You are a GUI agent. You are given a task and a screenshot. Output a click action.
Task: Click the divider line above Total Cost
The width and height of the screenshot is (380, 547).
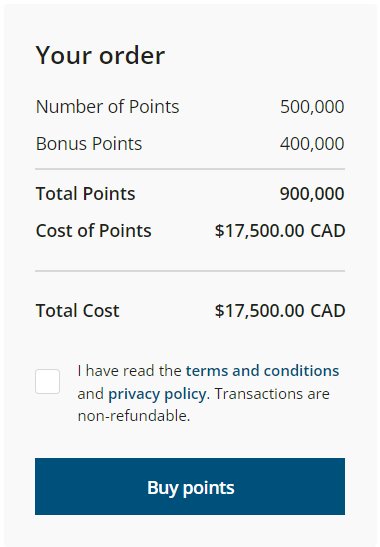click(x=190, y=271)
